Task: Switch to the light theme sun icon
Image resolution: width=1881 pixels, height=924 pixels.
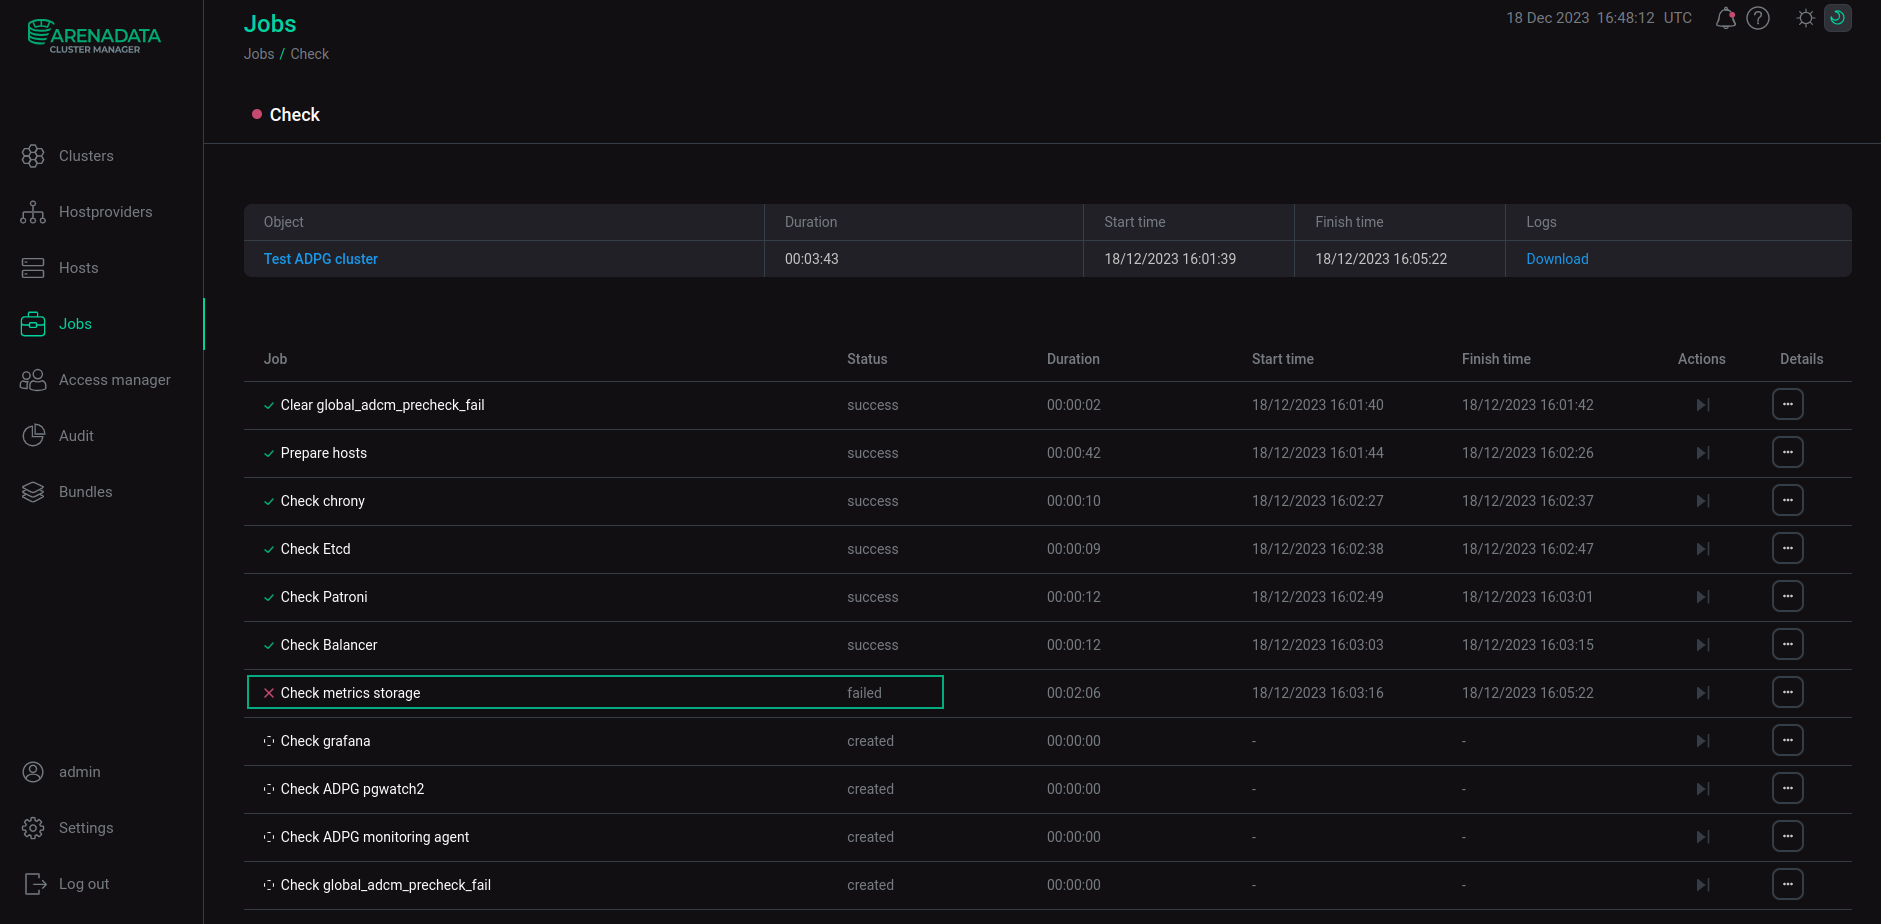Action: point(1806,18)
